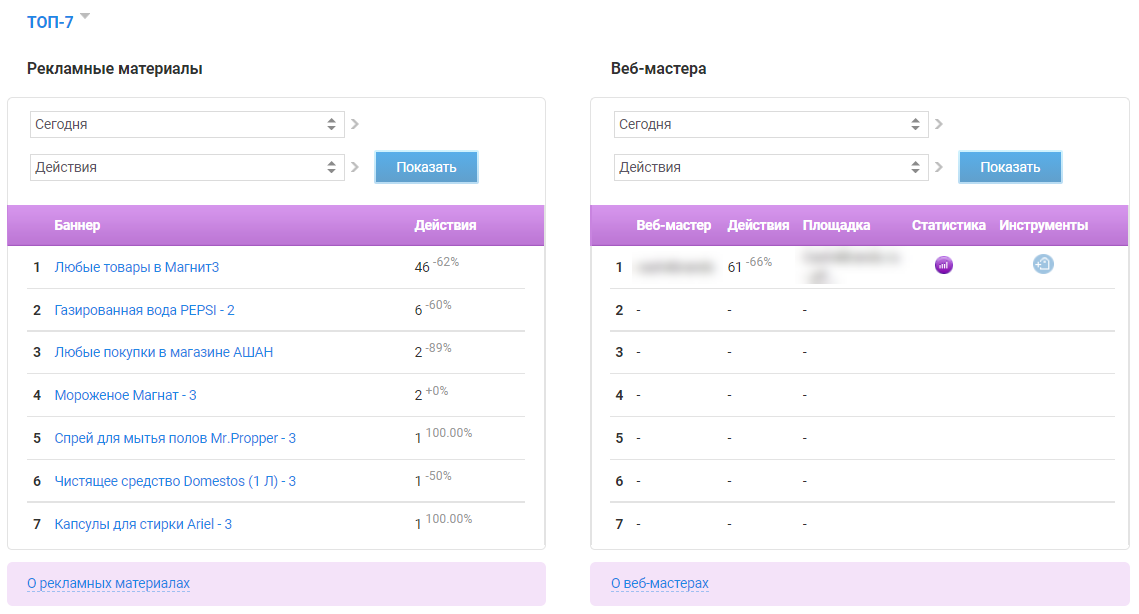Expand the ТОП-7 dropdown arrow
This screenshot has height=614, width=1139.
pos(85,17)
